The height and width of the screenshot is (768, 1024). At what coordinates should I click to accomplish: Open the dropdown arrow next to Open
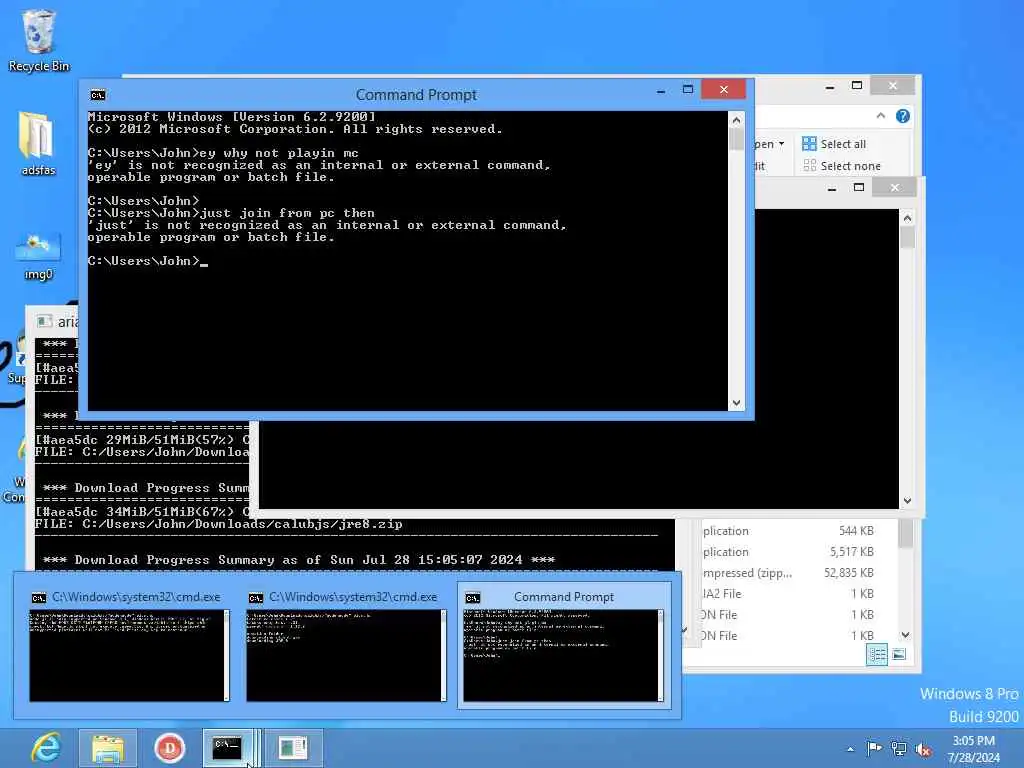[x=781, y=144]
